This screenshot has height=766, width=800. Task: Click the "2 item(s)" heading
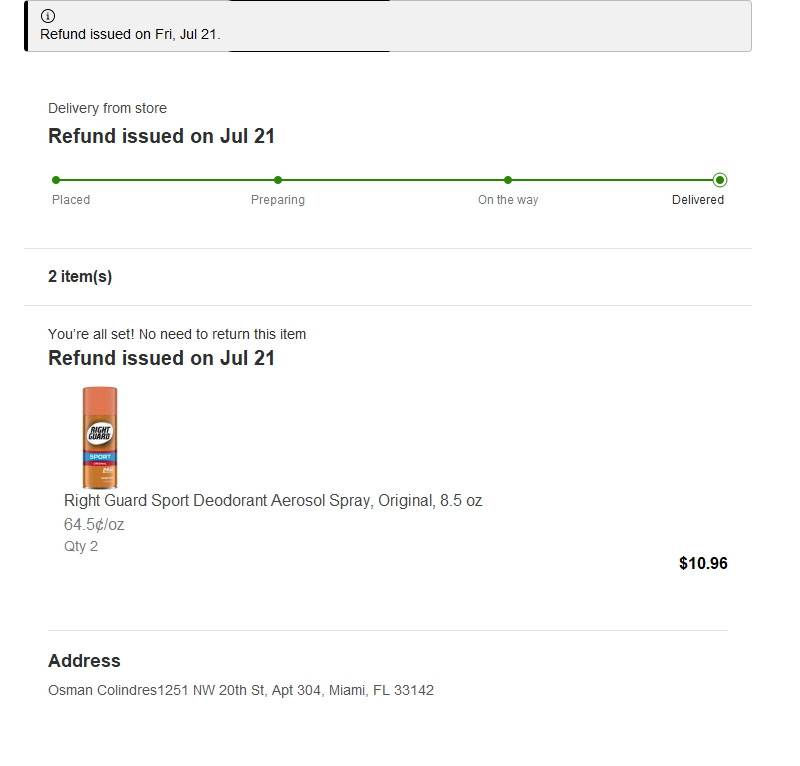(x=80, y=277)
